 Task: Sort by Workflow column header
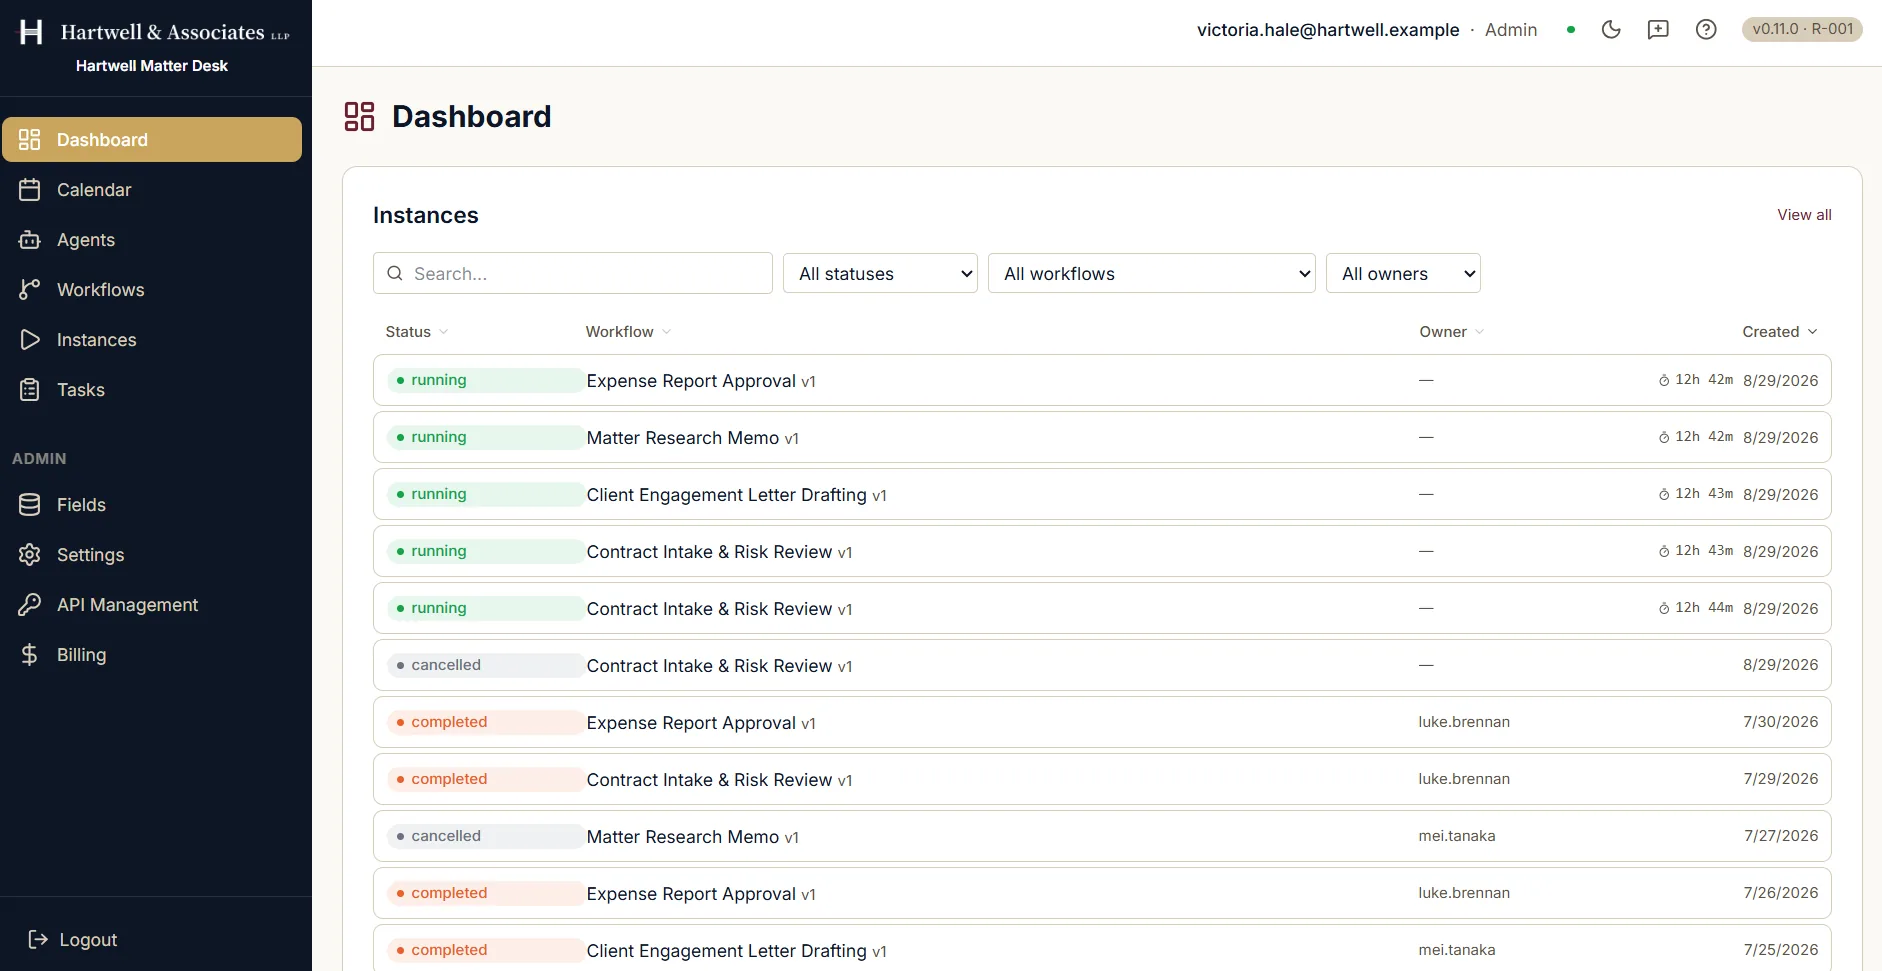tap(628, 332)
